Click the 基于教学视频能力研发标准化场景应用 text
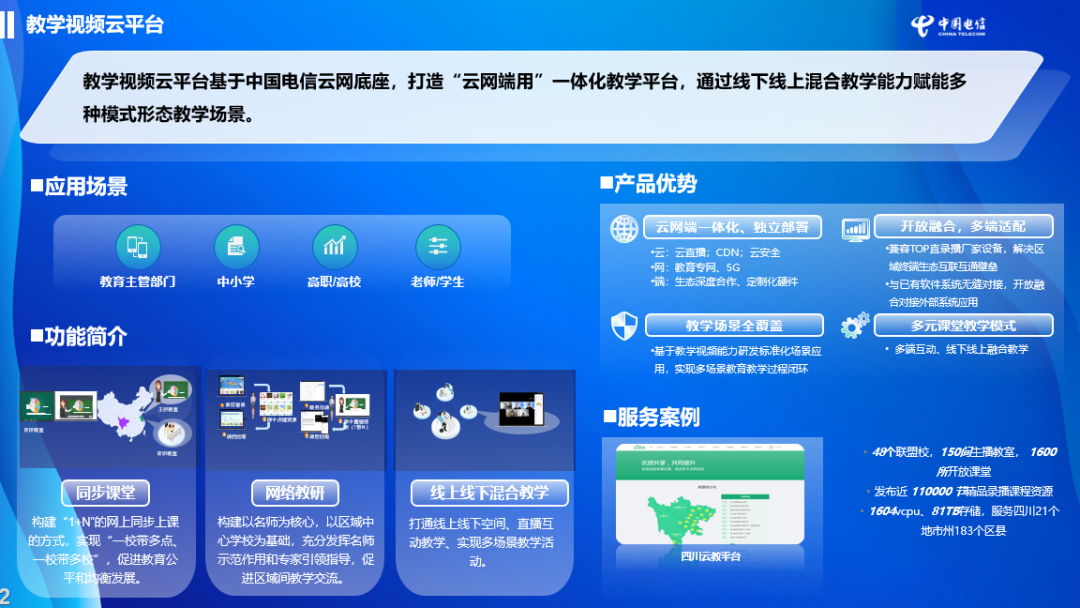This screenshot has width=1080, height=608. (x=736, y=360)
